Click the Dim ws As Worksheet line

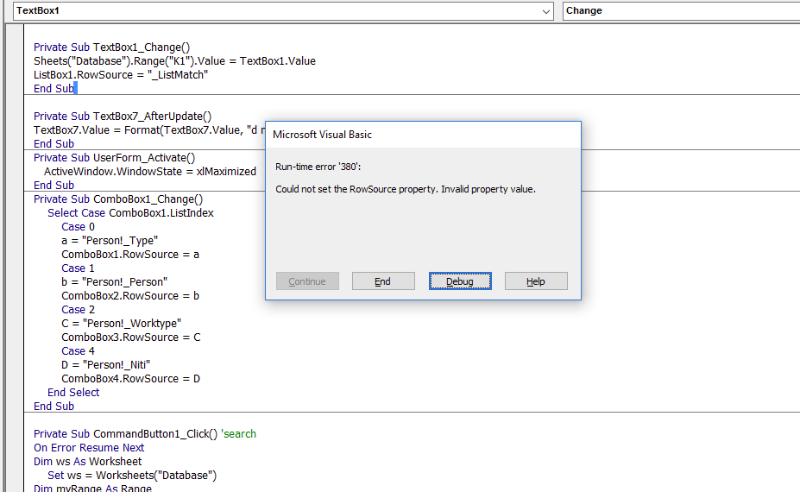88,462
